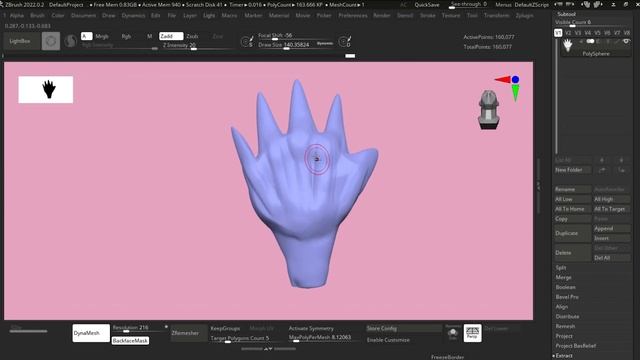Open the Dynamics menu
Screen dimensions: 640x360
coord(133,16)
